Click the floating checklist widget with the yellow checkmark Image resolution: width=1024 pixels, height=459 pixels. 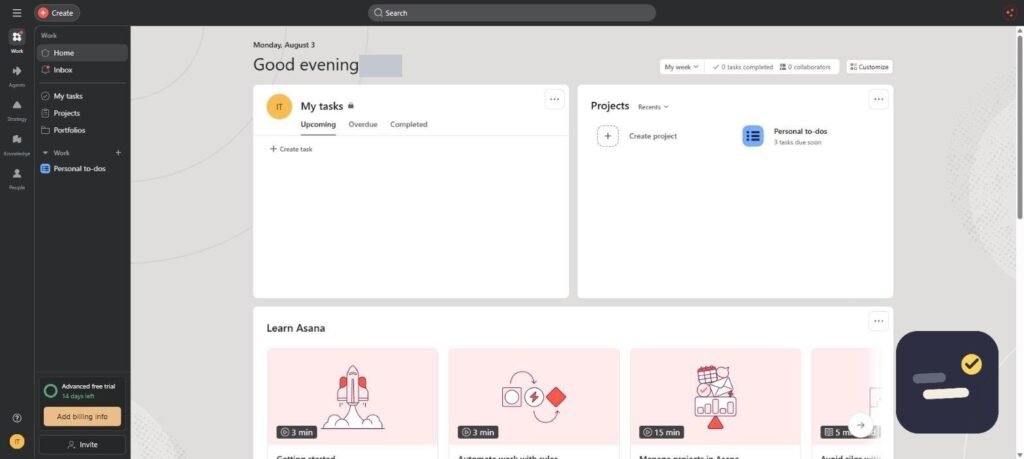(947, 382)
